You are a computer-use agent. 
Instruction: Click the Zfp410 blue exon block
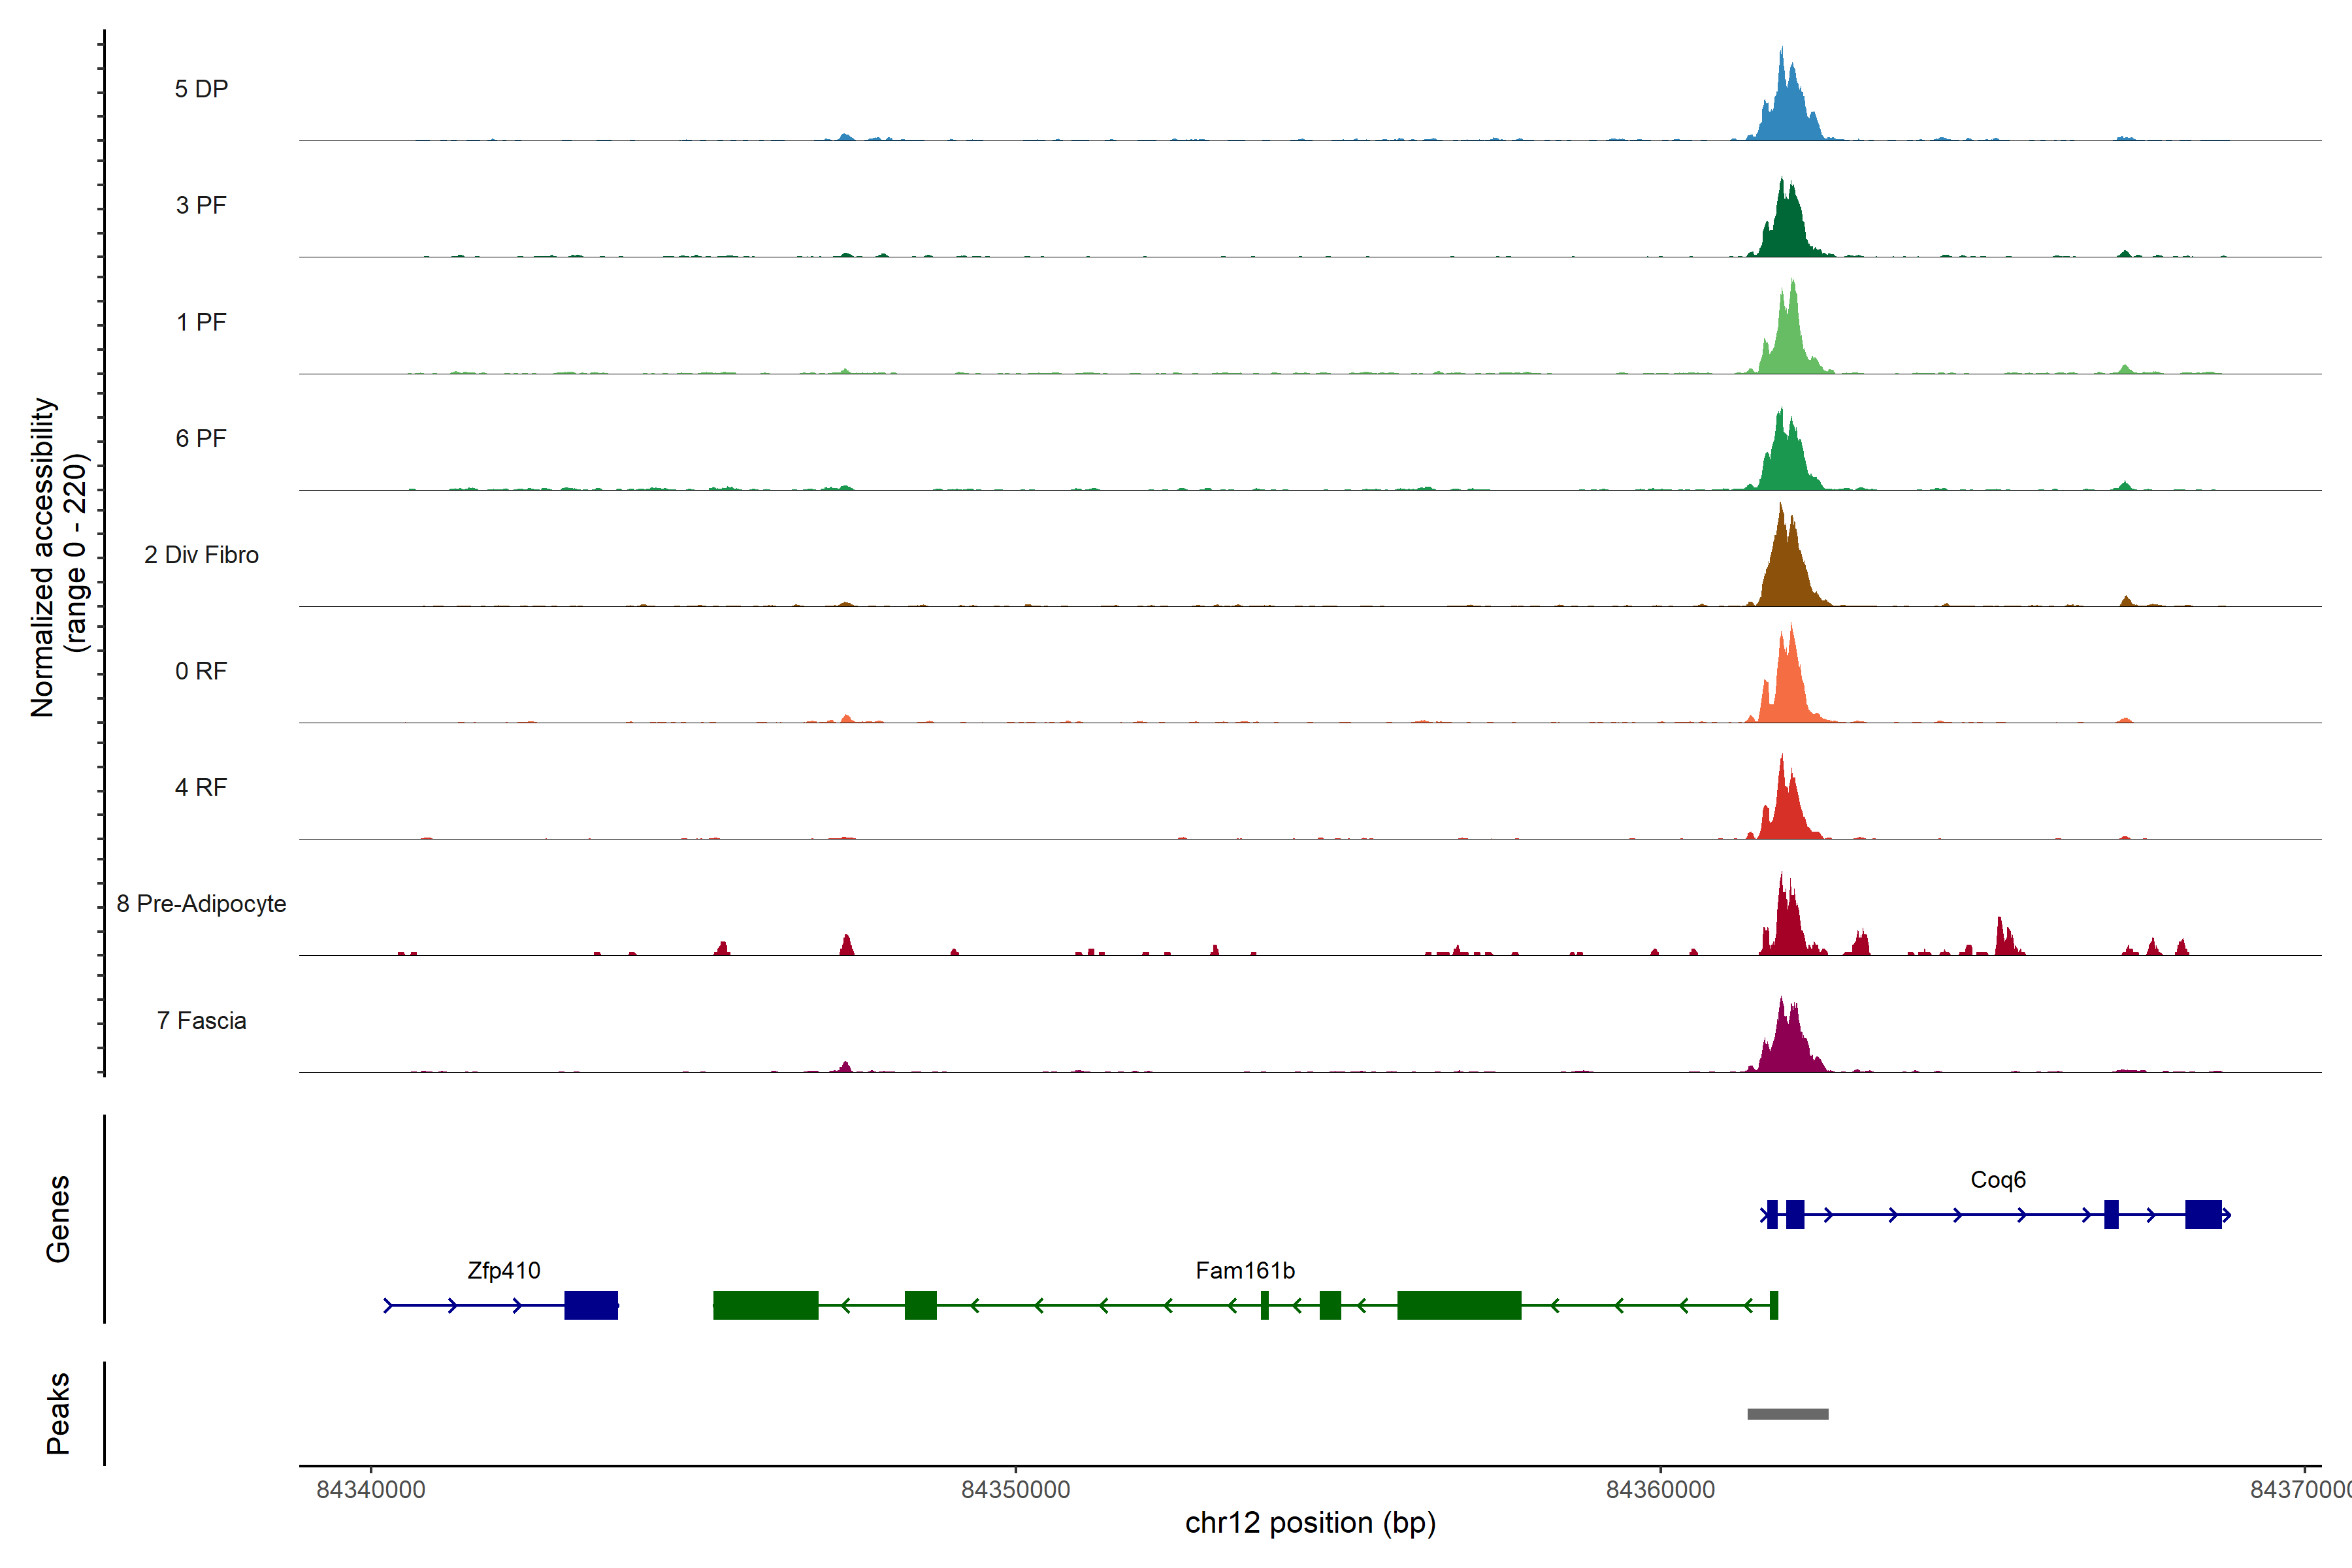(x=590, y=1305)
